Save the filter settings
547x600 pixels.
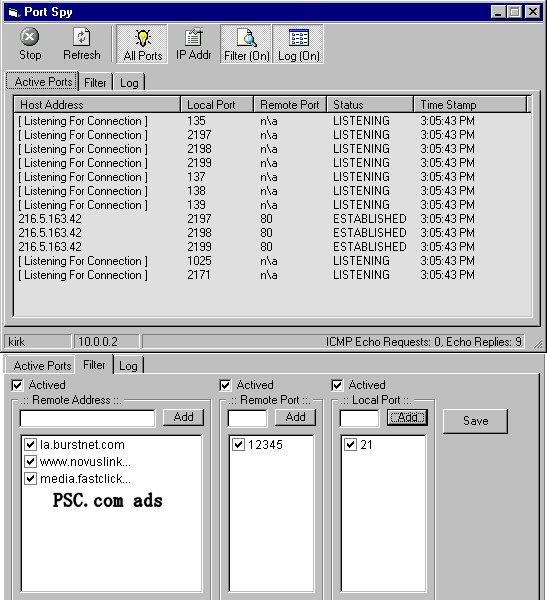coord(475,421)
